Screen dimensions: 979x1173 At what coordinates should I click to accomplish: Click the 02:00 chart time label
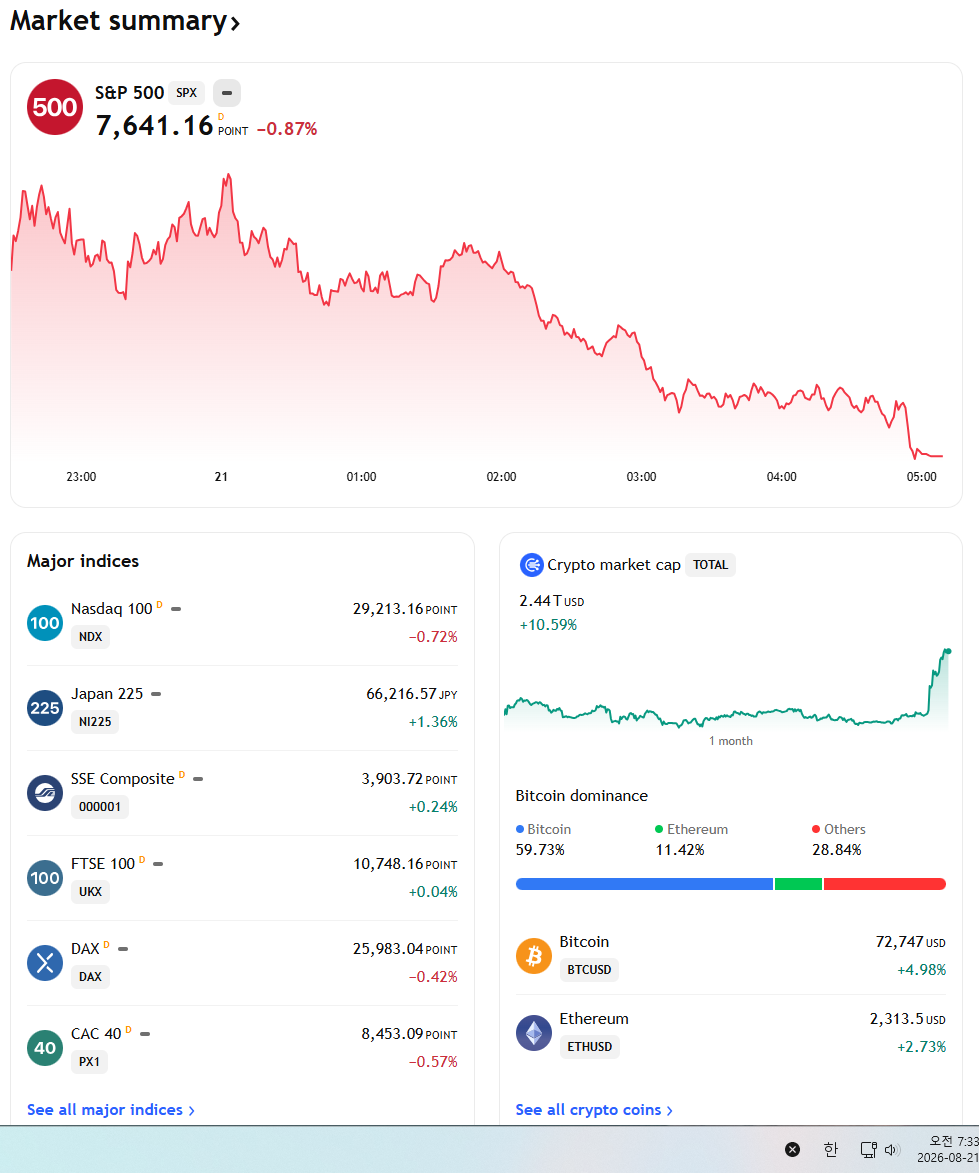tap(501, 477)
